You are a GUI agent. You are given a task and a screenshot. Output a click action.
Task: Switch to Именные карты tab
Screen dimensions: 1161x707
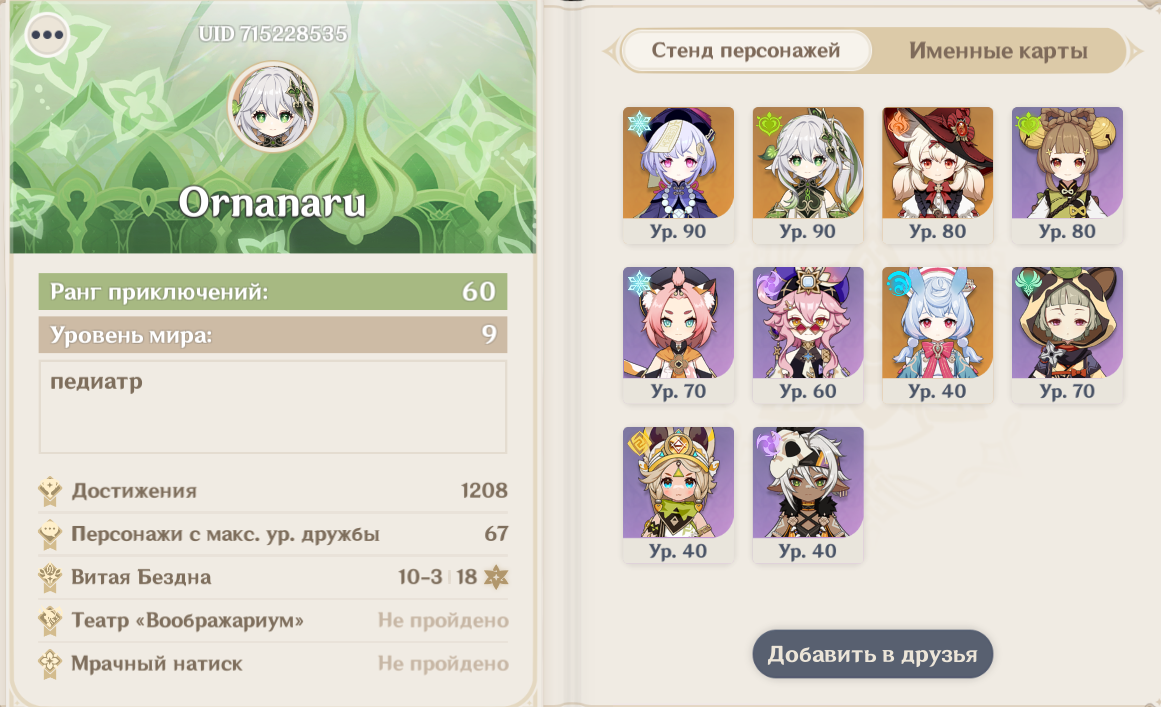coord(998,50)
